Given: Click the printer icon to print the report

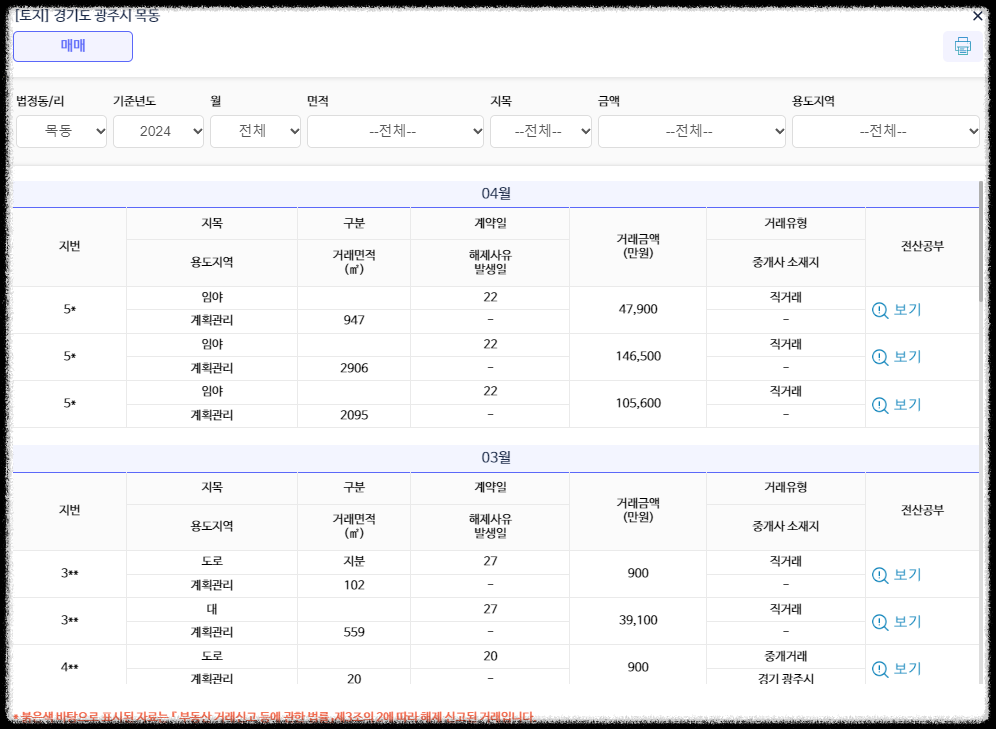Looking at the screenshot, I should click(962, 46).
